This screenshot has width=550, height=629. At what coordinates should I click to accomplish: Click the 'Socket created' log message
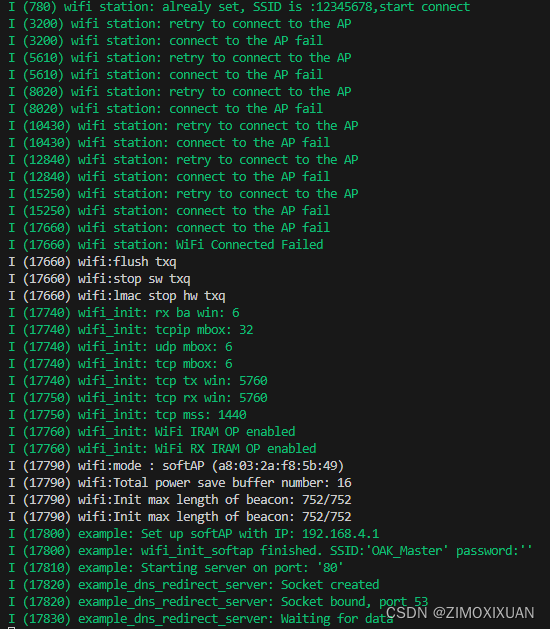click(x=330, y=584)
